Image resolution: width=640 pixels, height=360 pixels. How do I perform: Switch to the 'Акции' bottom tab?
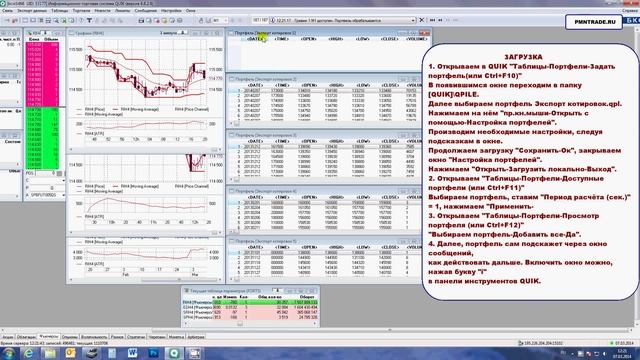tap(7, 337)
